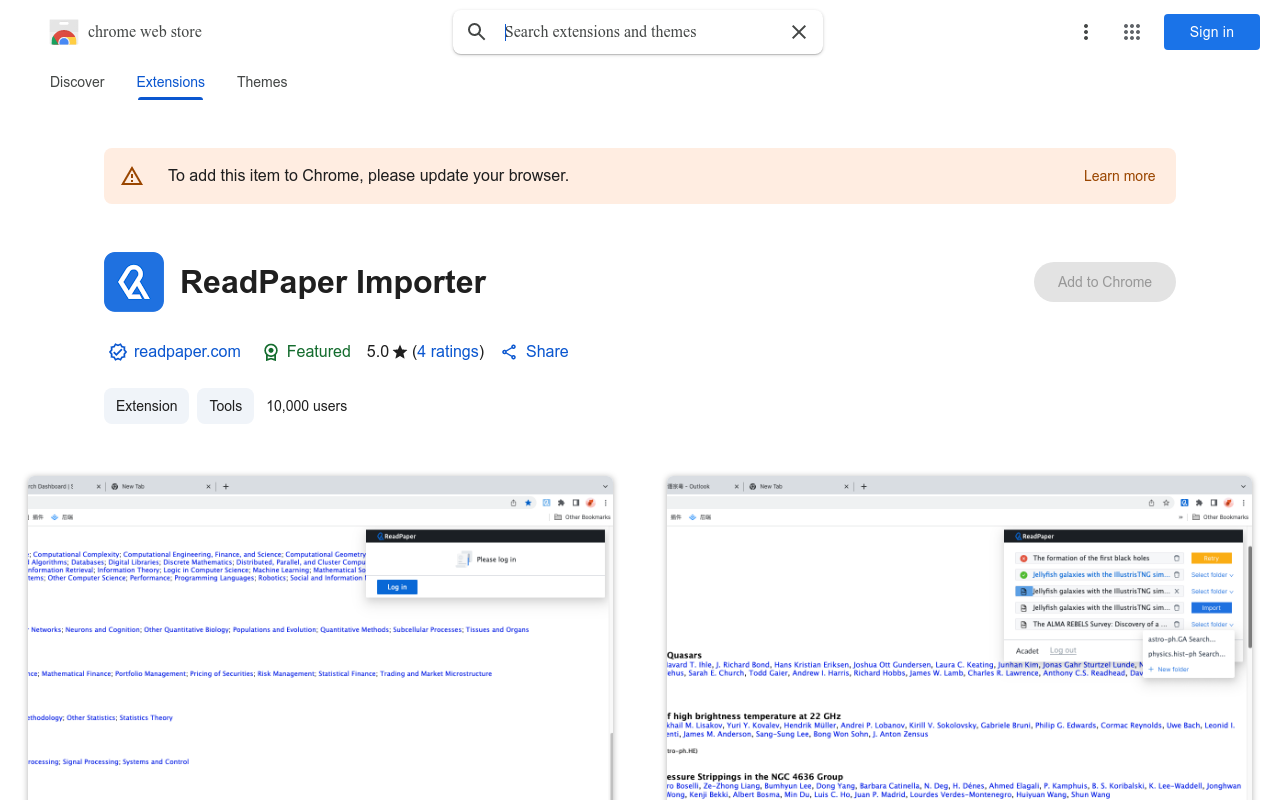Open the second screenshot with import list
Viewport: 1280px width, 800px height.
pos(960,638)
